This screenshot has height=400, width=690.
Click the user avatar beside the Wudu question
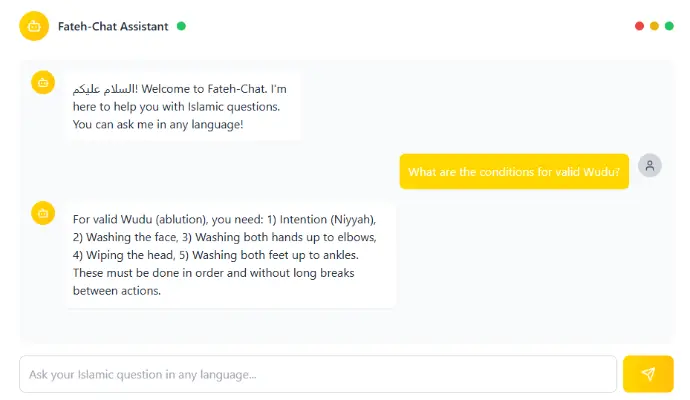650,167
